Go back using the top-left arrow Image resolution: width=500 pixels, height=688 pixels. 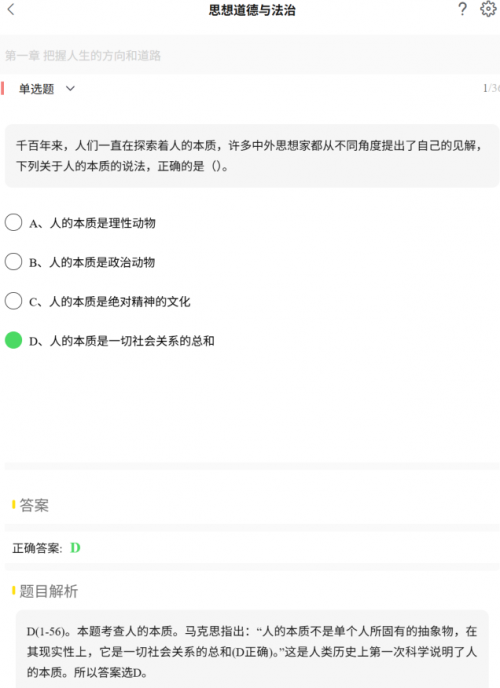pos(11,9)
